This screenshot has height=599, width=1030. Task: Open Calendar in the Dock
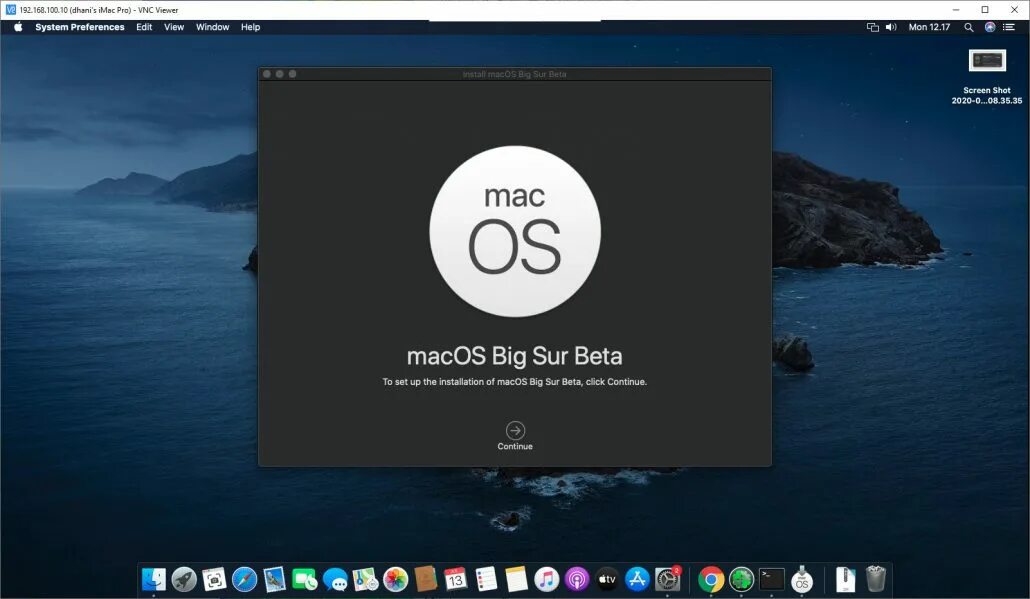(456, 579)
